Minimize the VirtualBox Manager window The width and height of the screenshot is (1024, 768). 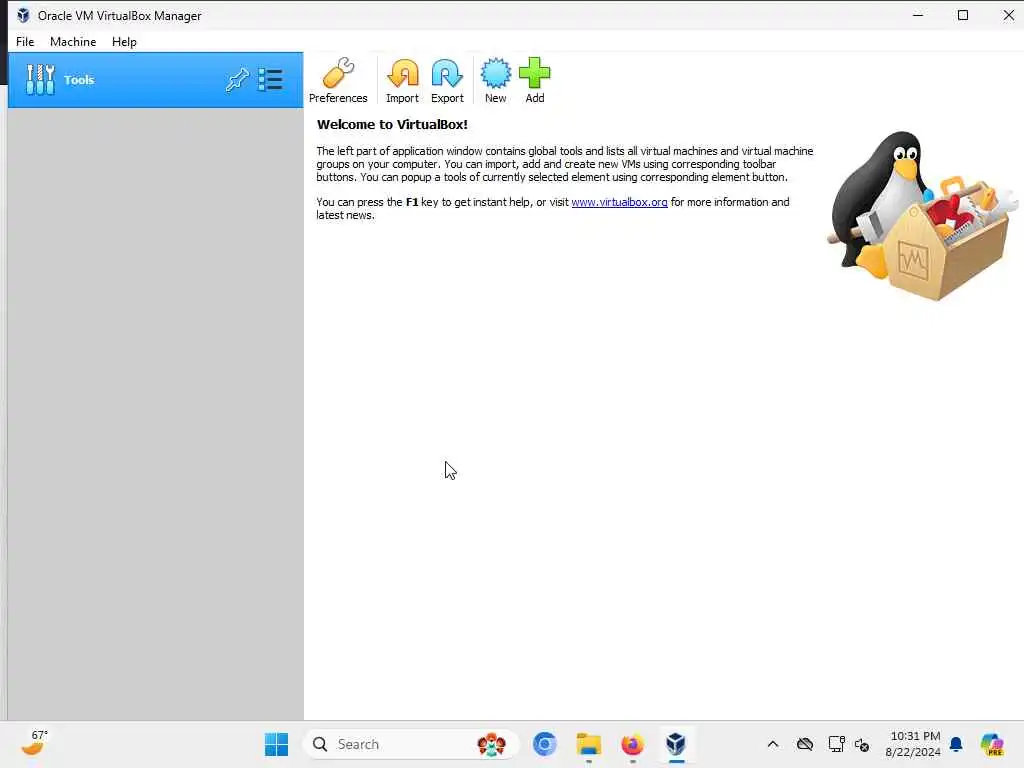coord(918,15)
